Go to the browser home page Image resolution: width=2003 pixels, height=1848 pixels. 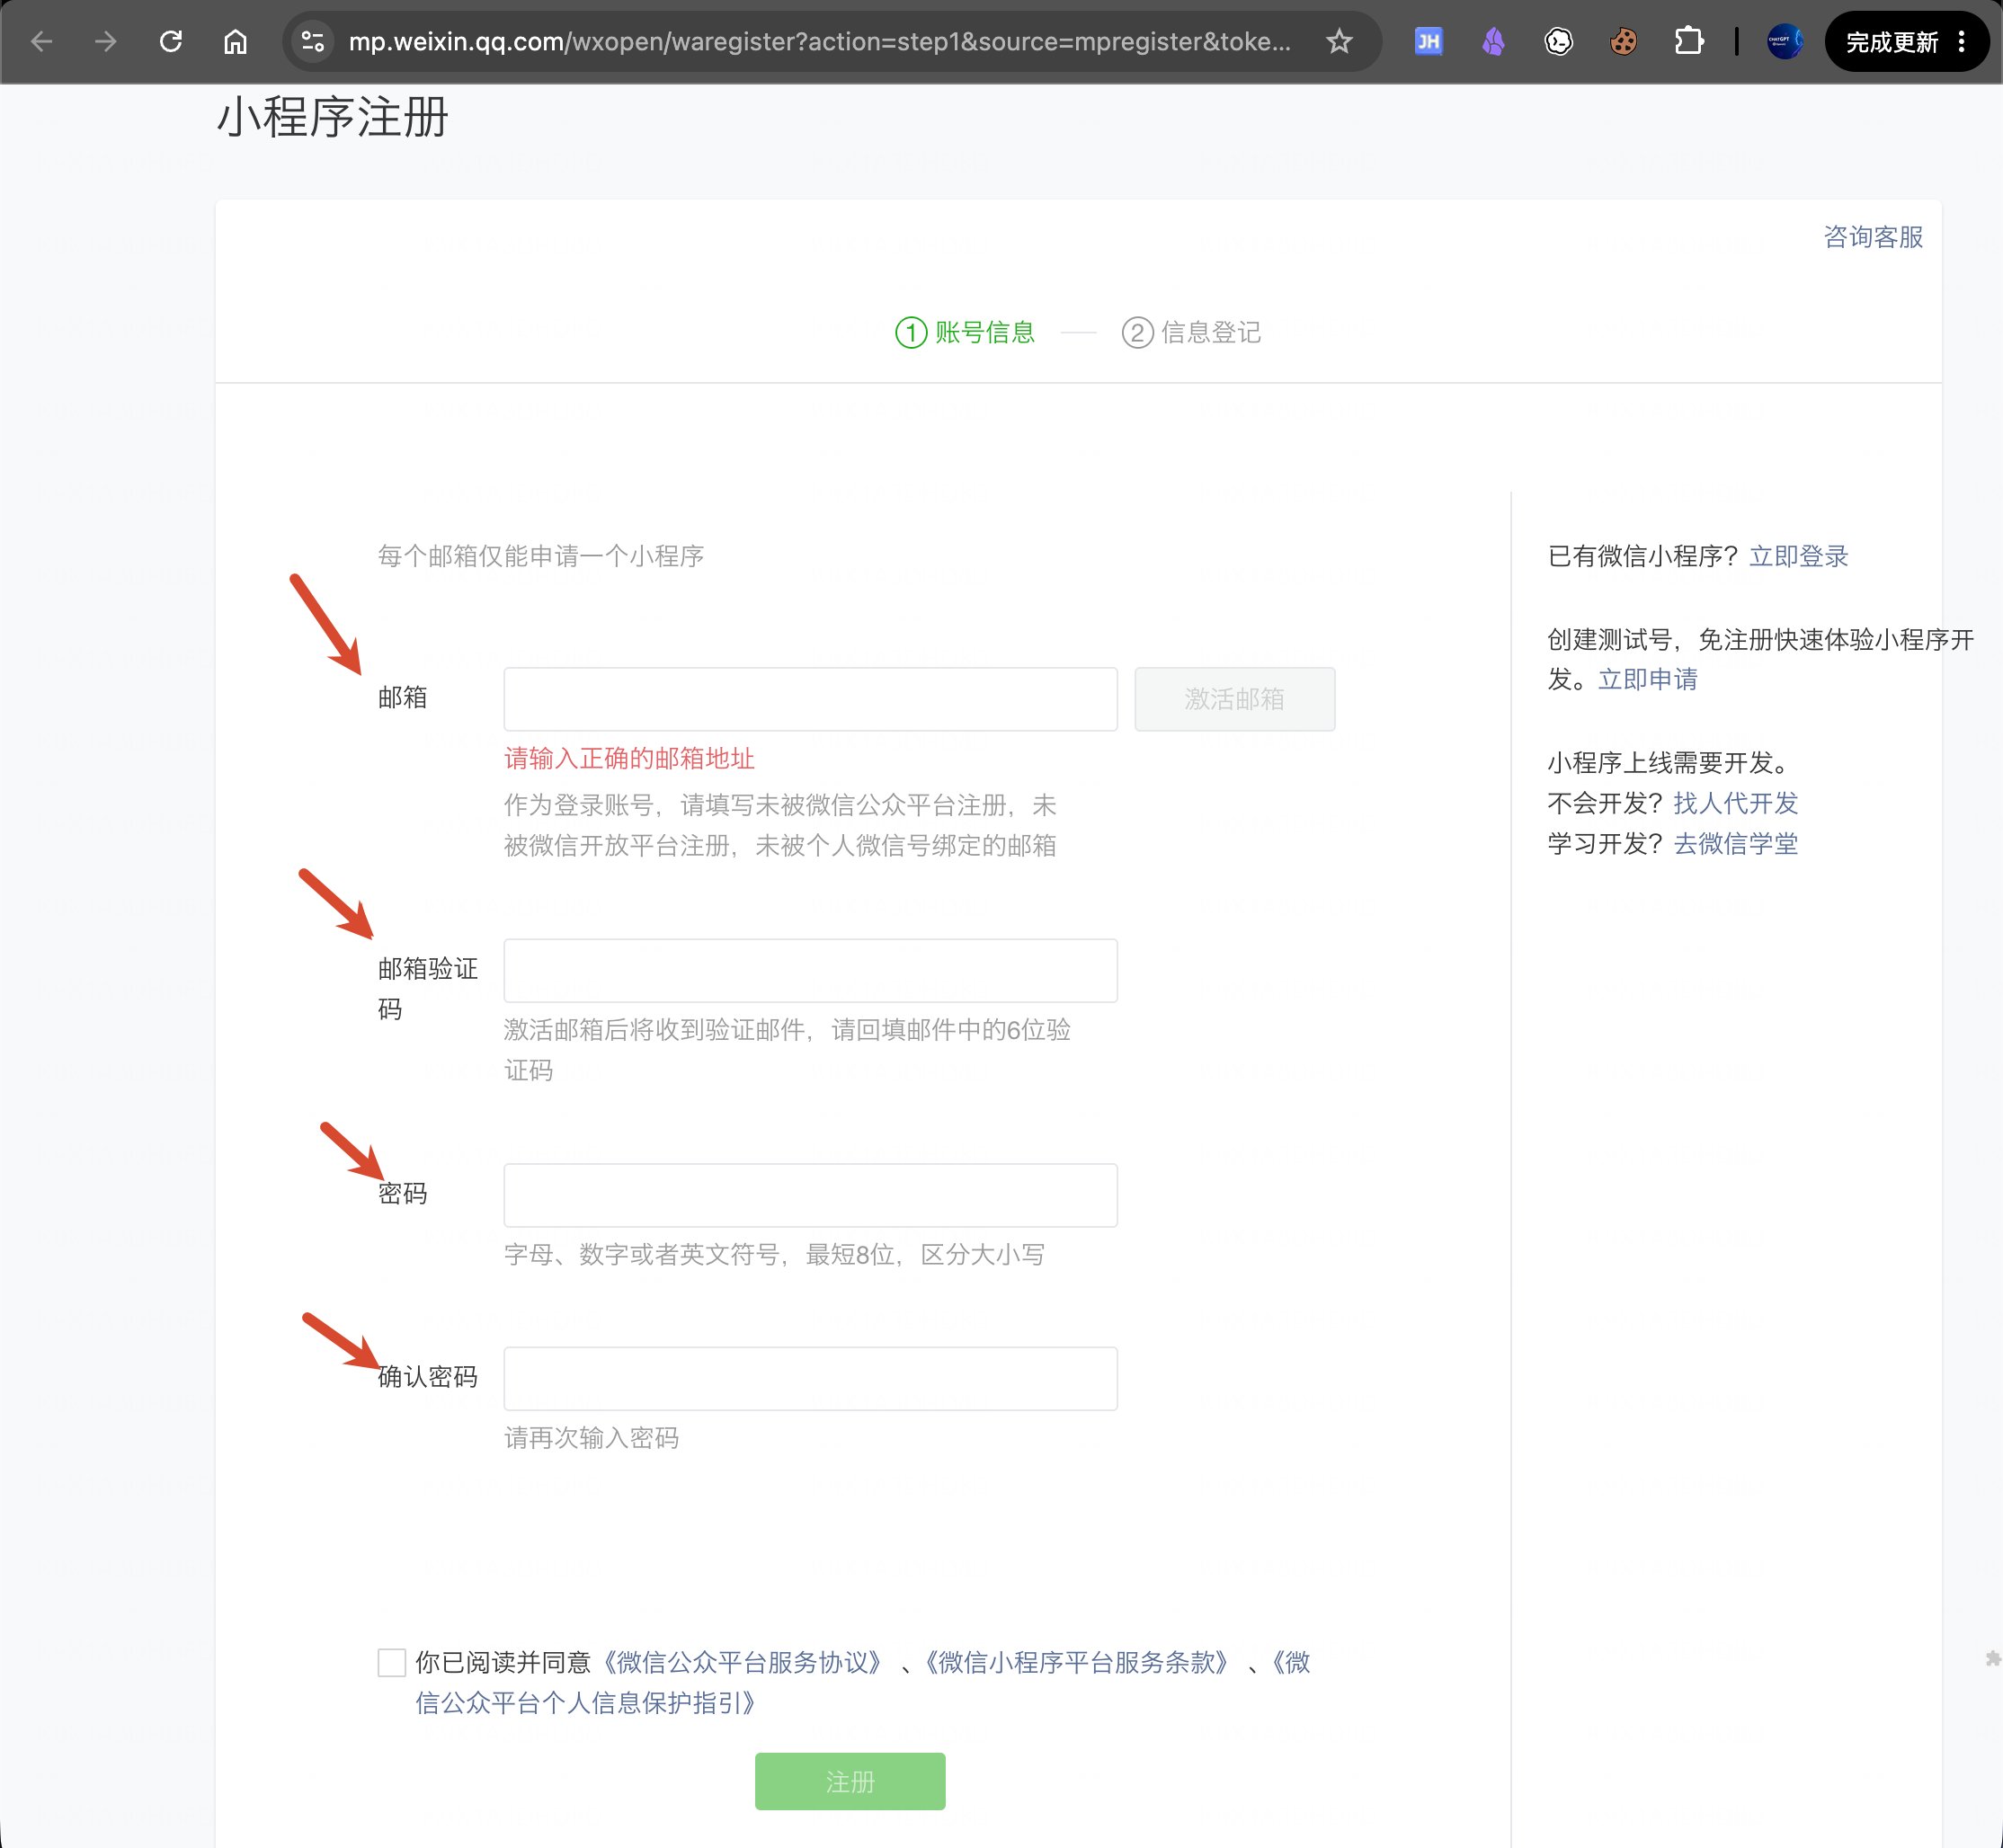pos(235,42)
